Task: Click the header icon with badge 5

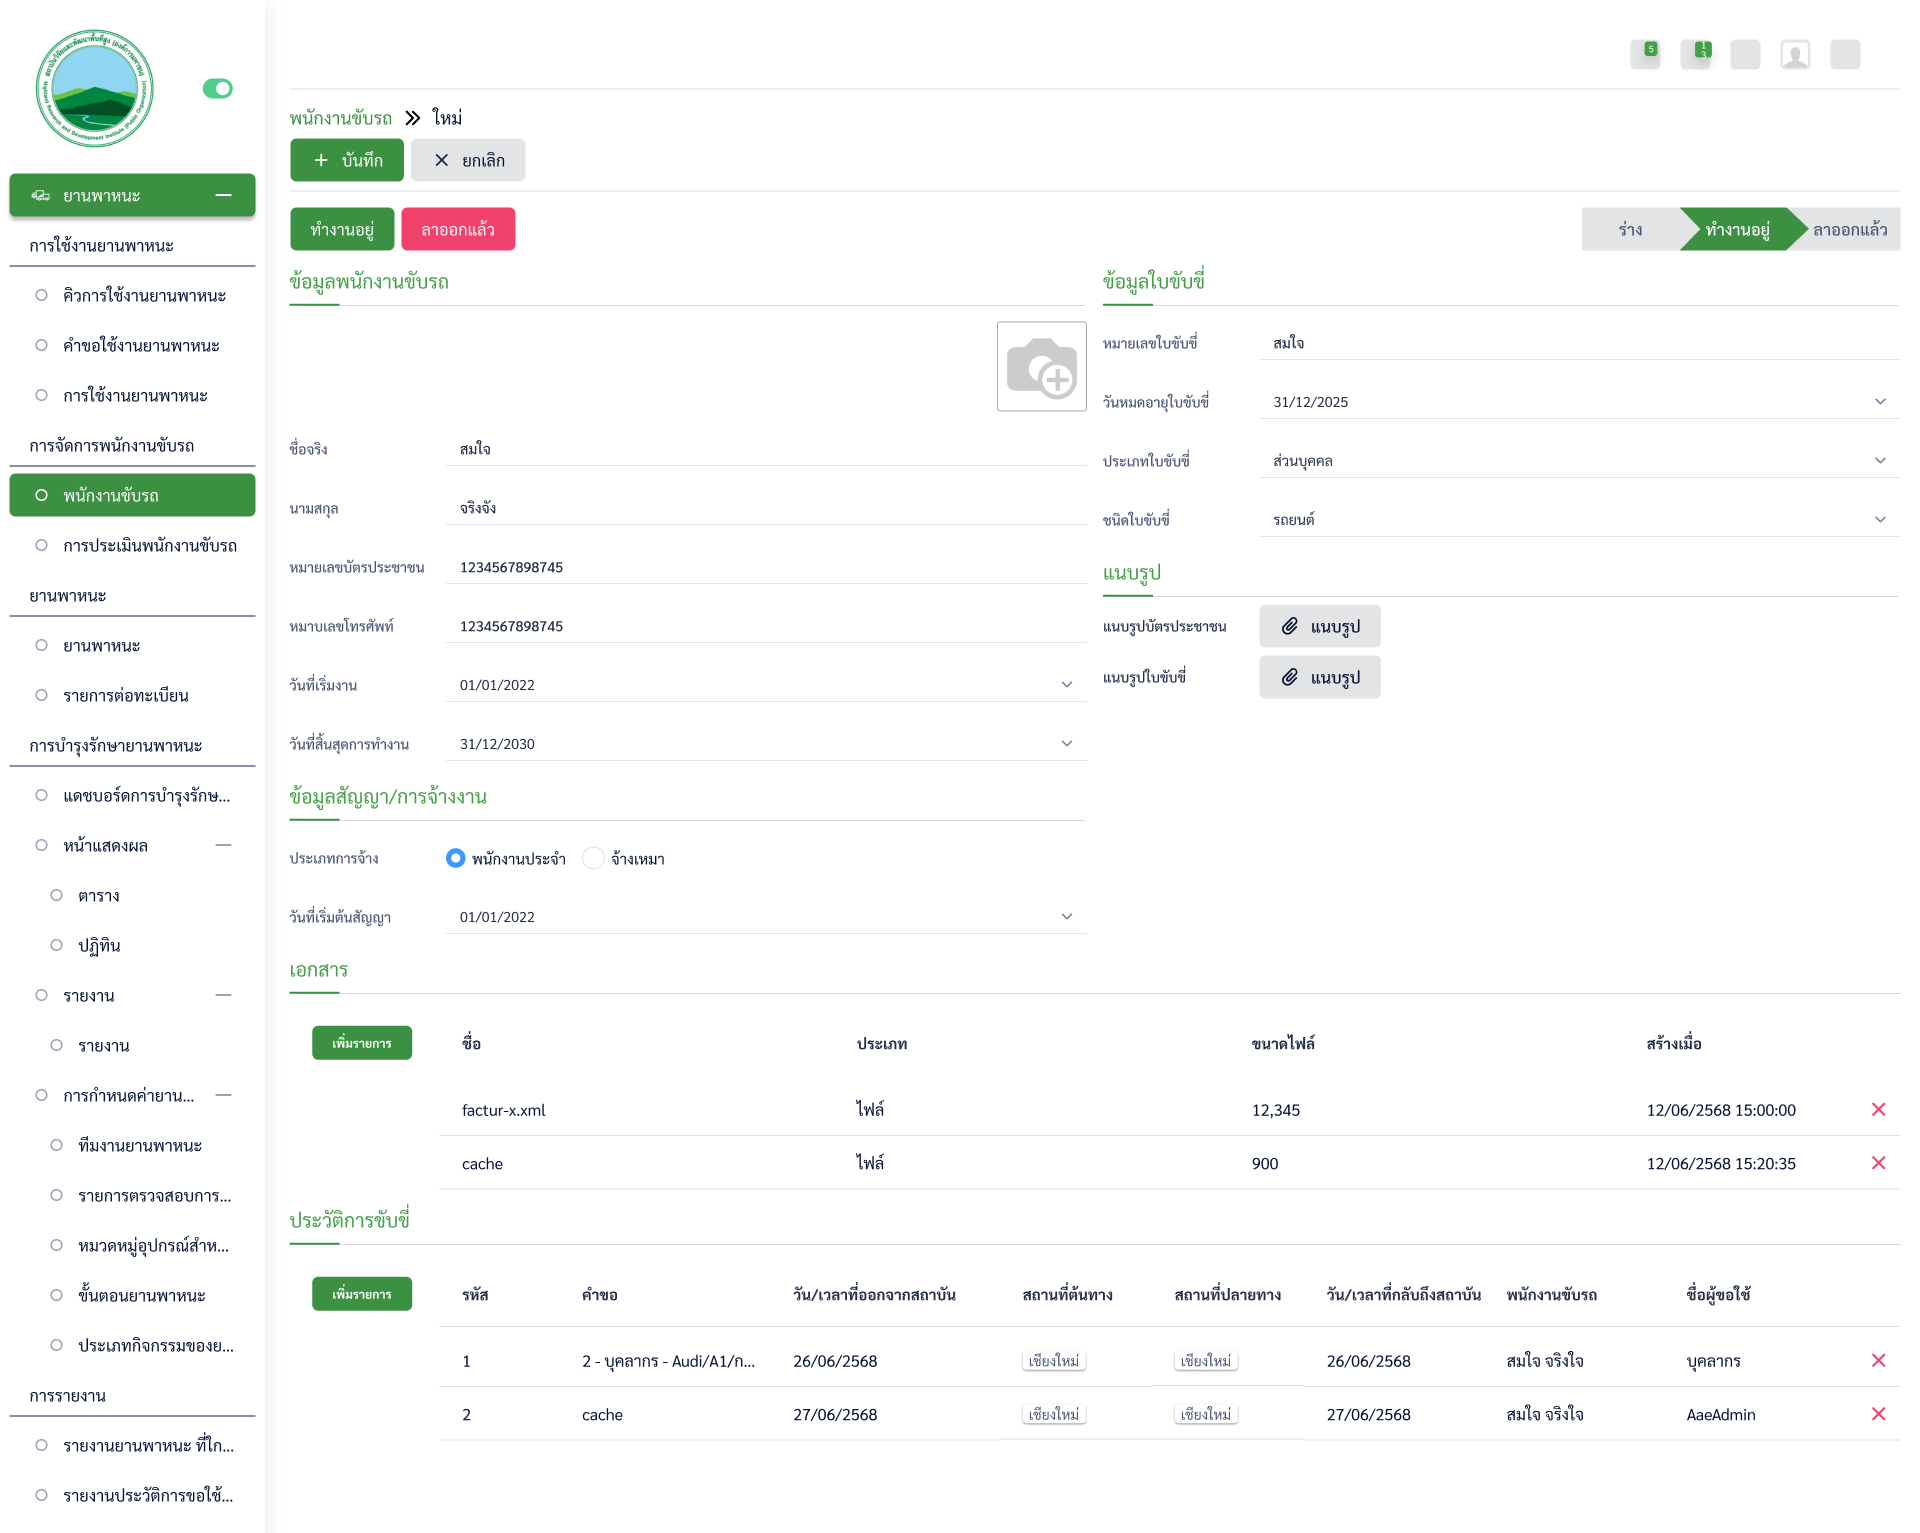Action: pyautogui.click(x=1645, y=54)
